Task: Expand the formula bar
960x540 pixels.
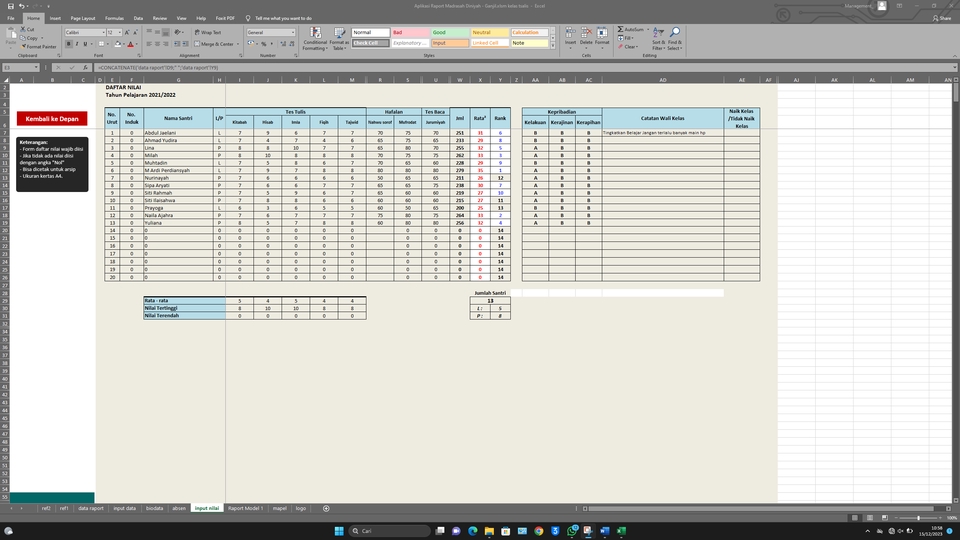Action: click(954, 68)
